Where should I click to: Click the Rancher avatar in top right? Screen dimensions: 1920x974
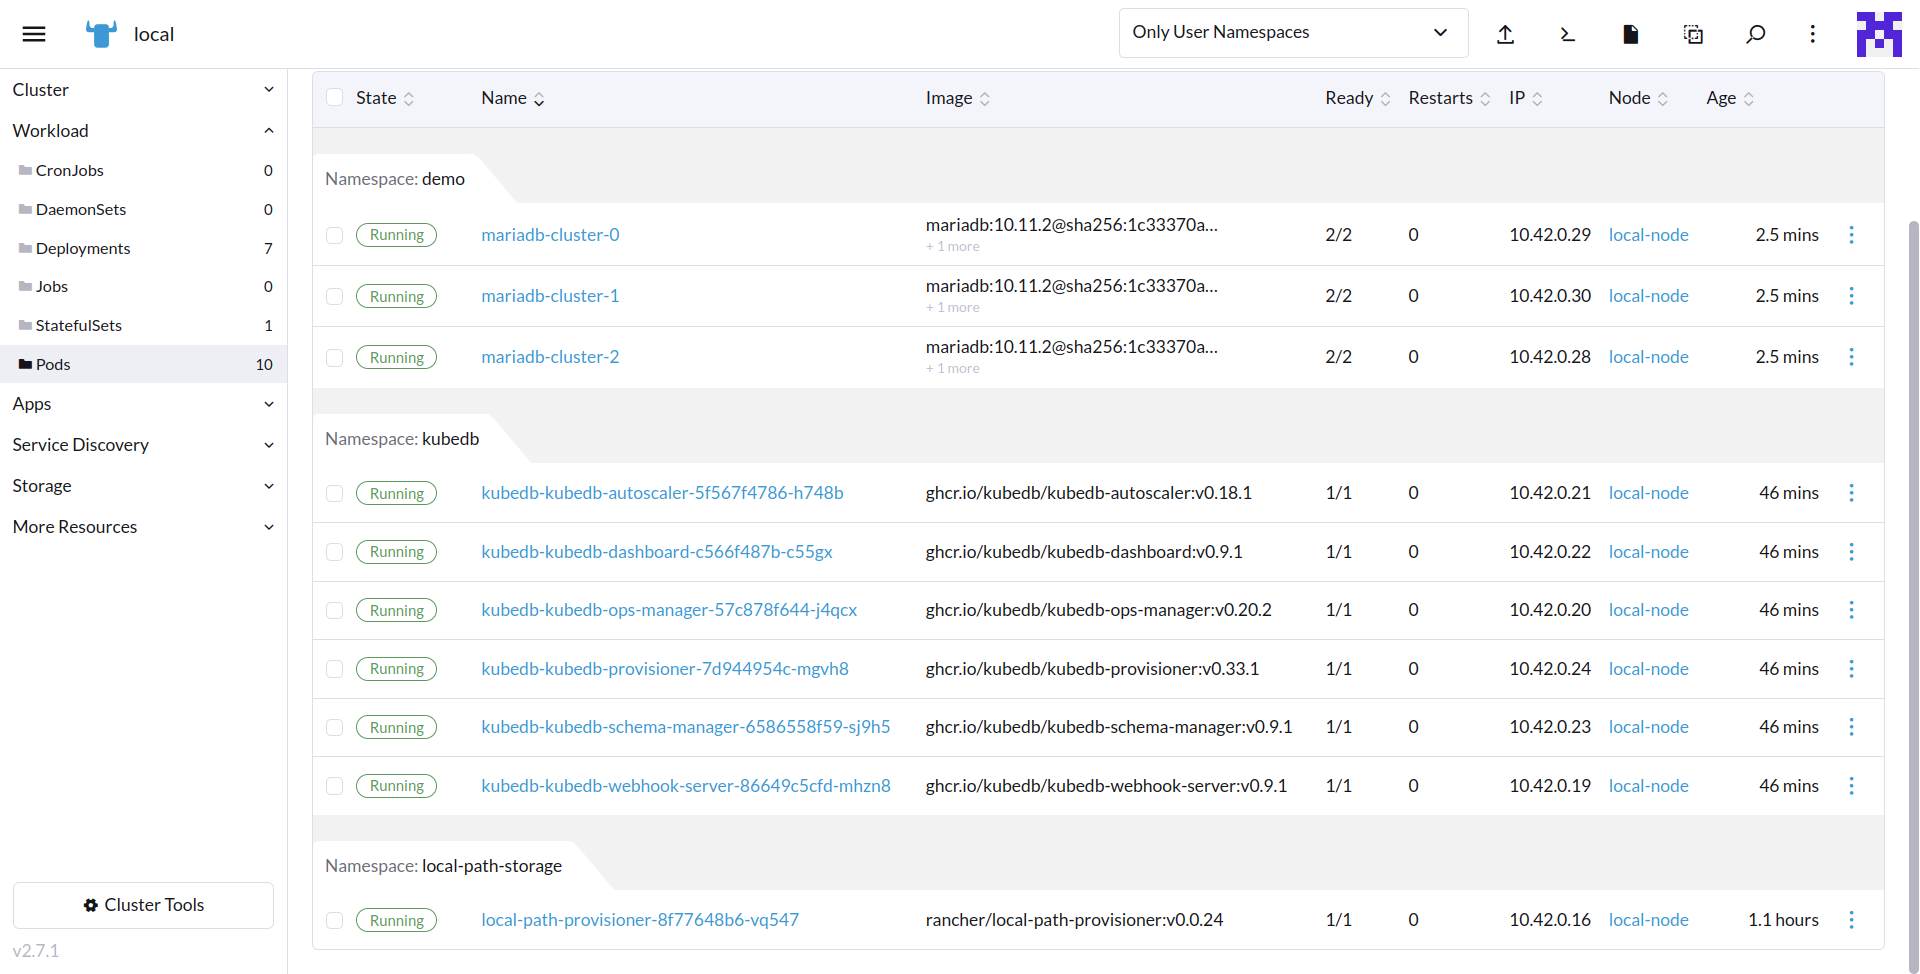1879,33
